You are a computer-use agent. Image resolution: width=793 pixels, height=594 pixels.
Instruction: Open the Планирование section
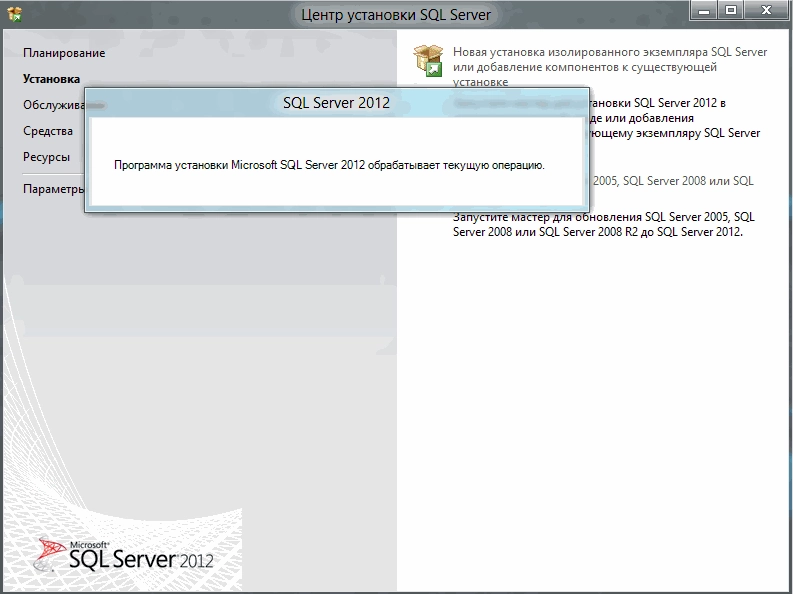coord(64,53)
